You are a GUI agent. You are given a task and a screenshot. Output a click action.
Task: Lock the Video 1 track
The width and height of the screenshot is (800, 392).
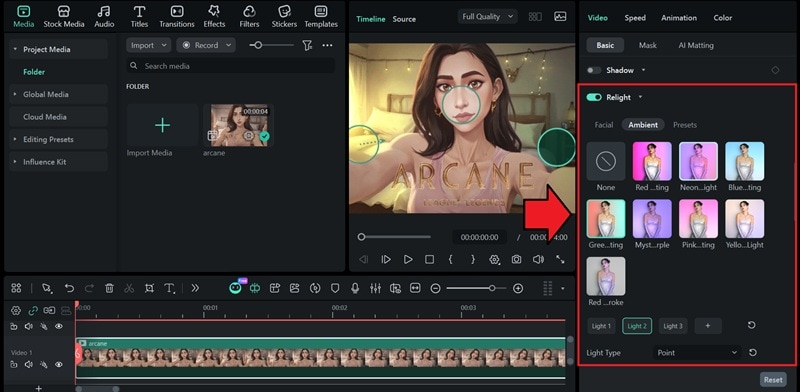click(x=14, y=364)
